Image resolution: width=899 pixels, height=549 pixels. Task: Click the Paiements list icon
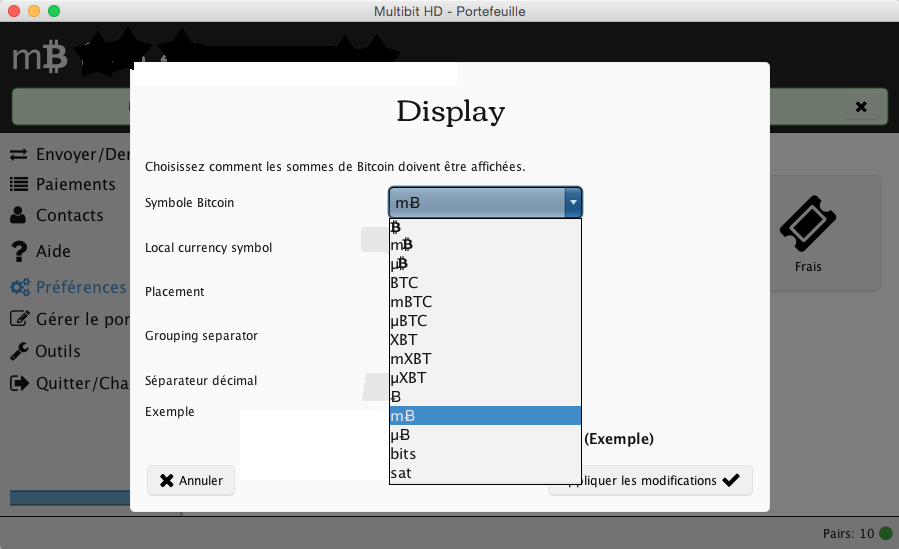click(18, 184)
